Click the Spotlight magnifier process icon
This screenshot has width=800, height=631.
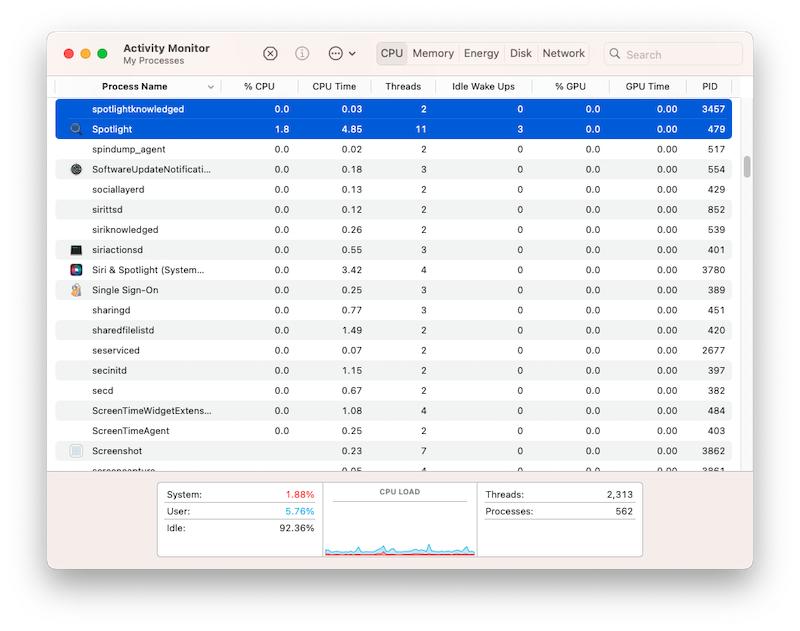click(76, 129)
